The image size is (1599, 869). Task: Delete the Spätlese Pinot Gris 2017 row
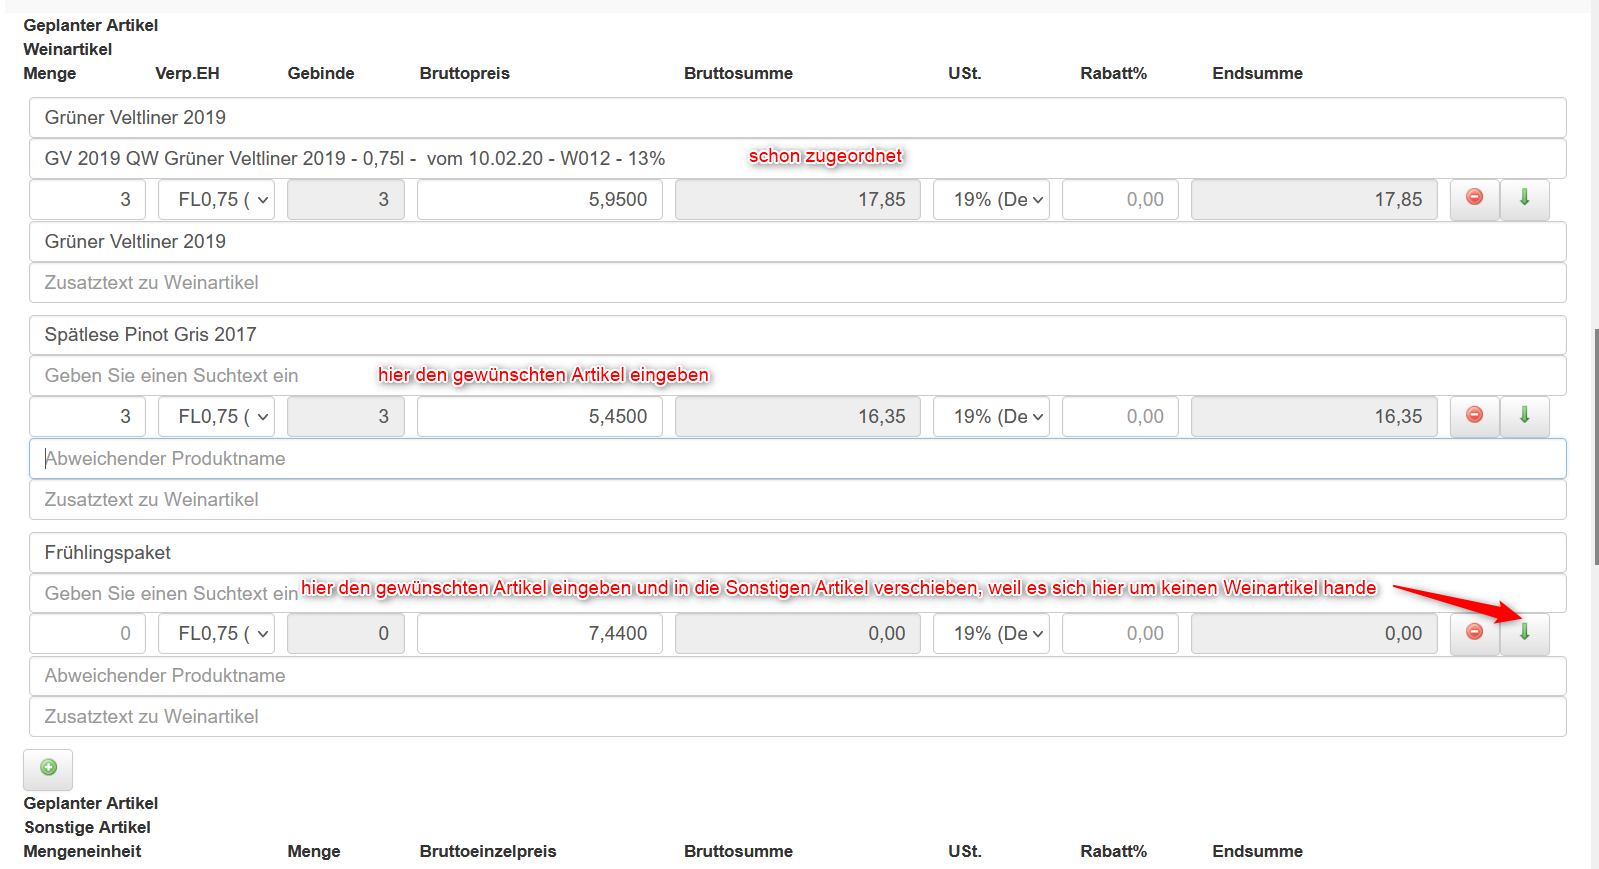(x=1474, y=415)
